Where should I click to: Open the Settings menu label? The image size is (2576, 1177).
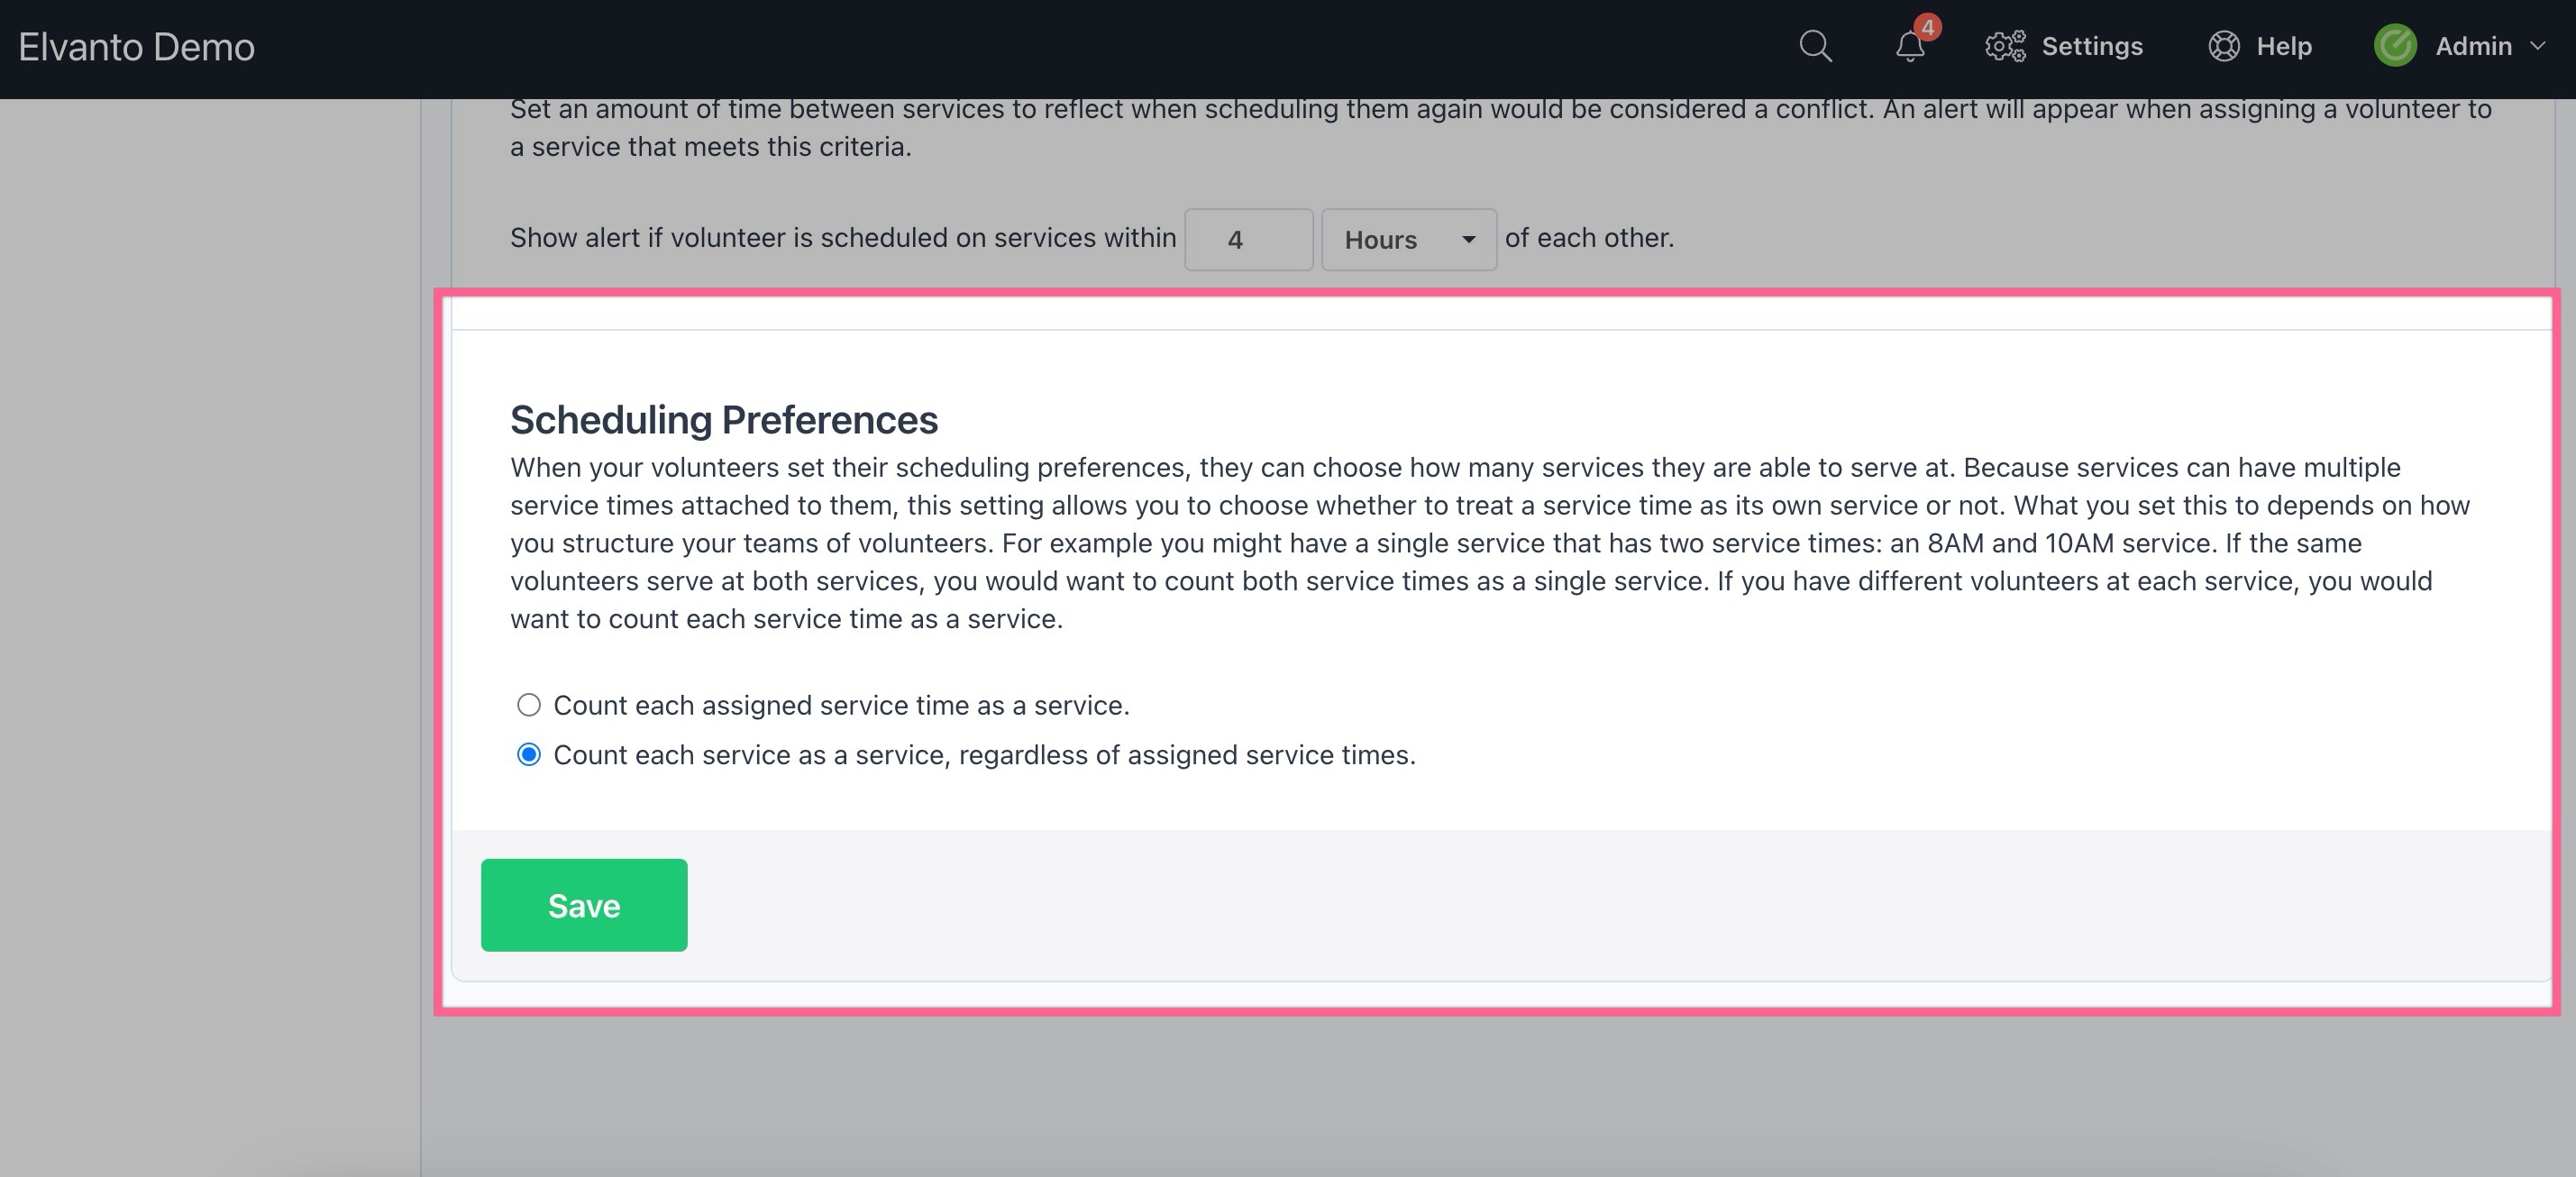2092,46
